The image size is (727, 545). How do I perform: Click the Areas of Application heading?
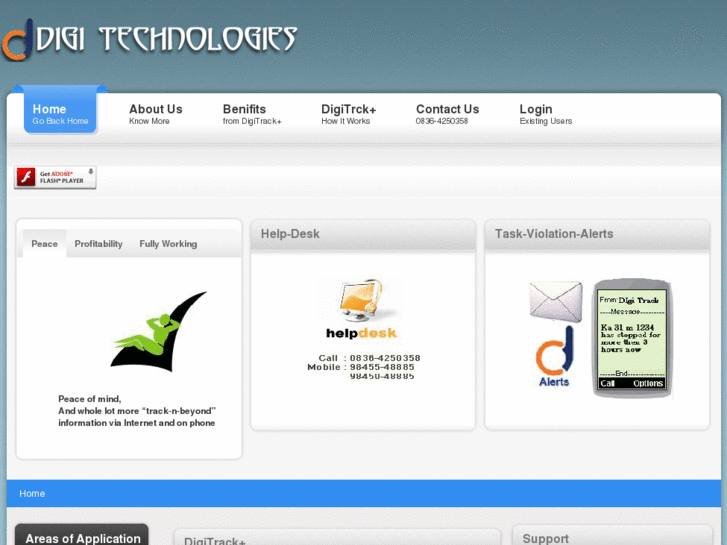(x=83, y=538)
